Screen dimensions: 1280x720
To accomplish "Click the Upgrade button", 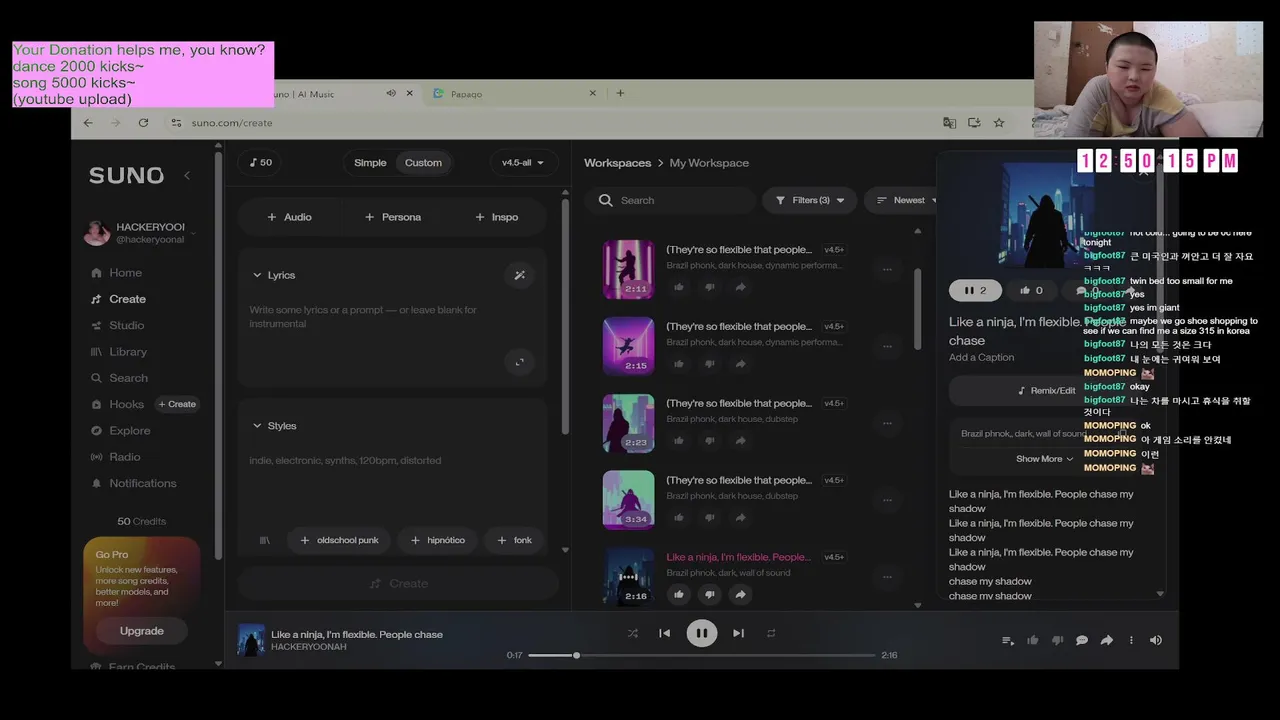I will click(x=142, y=631).
